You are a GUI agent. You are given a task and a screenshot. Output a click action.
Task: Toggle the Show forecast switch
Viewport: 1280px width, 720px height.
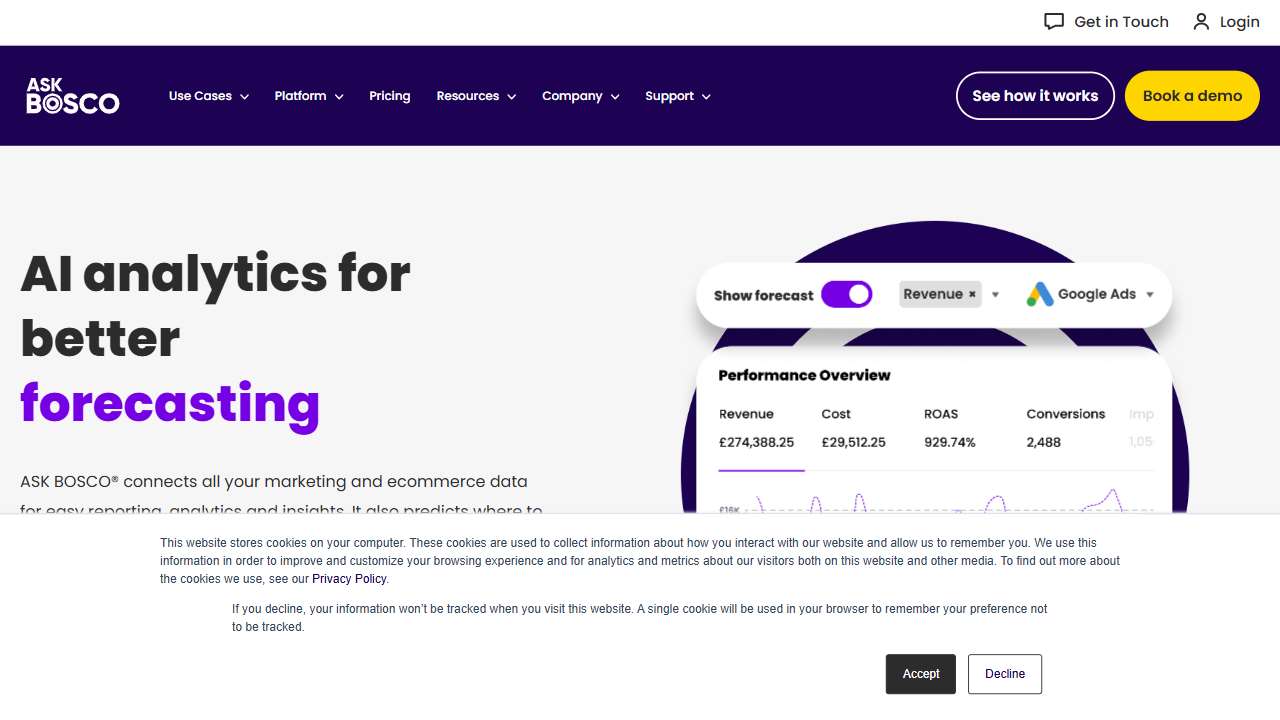(847, 294)
